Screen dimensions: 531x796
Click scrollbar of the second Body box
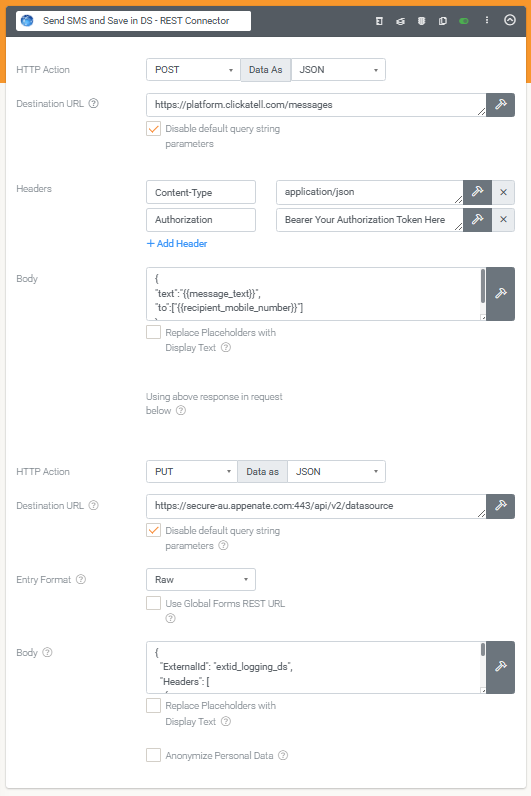pos(483,650)
